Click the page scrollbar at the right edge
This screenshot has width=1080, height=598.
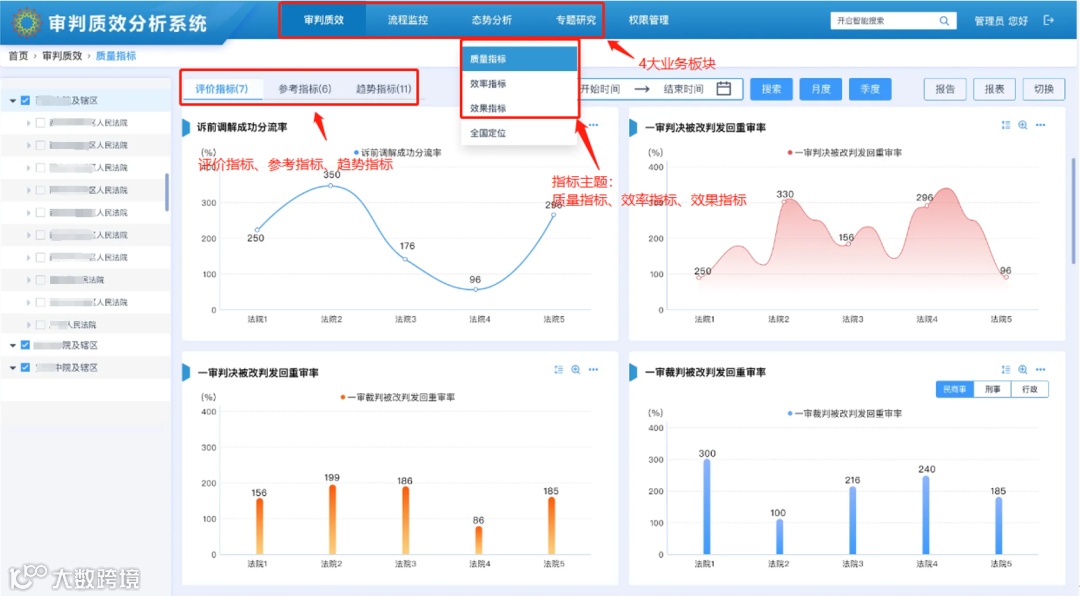point(1074,212)
